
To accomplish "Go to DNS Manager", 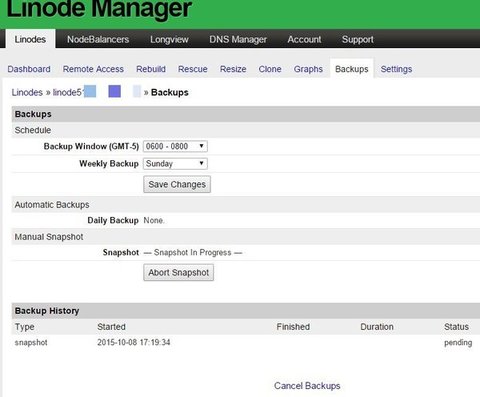I will pos(238,39).
